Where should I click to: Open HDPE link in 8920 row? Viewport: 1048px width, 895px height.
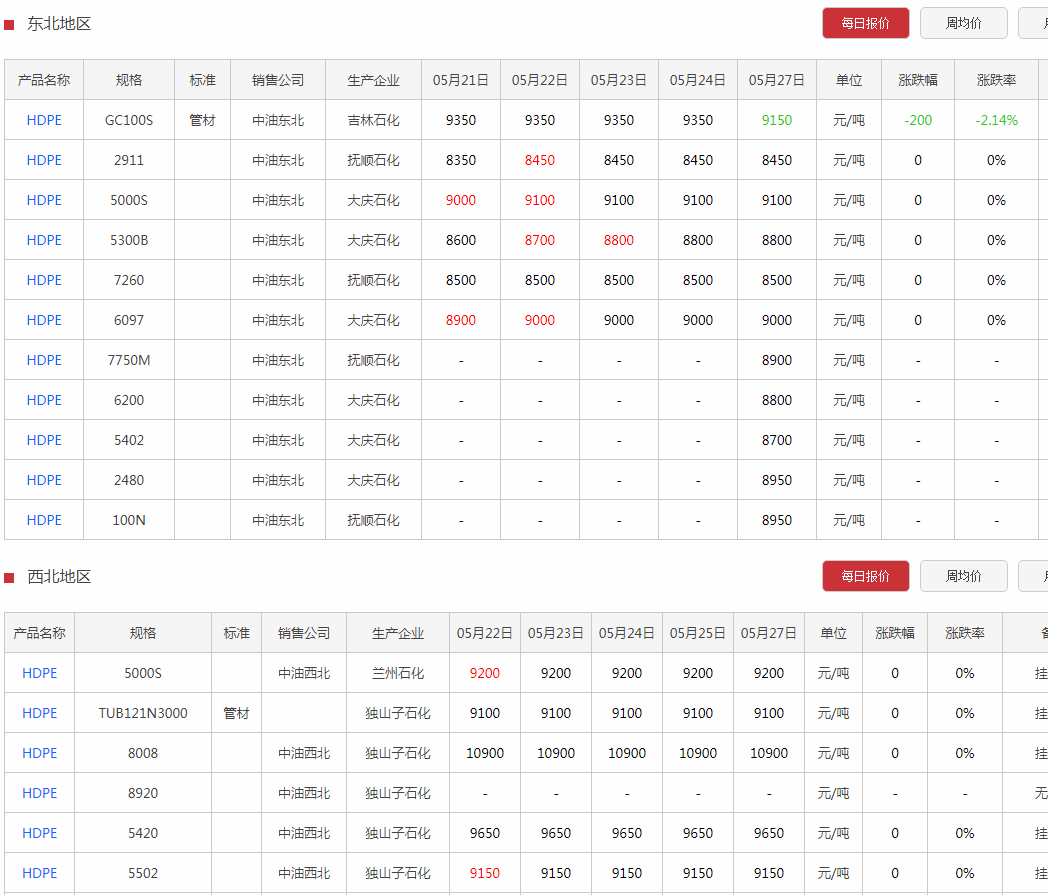click(39, 793)
